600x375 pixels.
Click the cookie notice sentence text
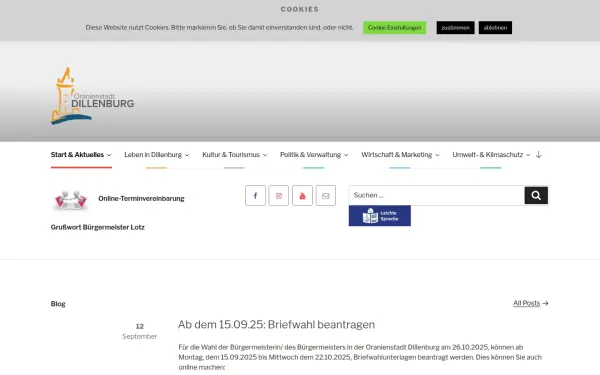click(219, 28)
